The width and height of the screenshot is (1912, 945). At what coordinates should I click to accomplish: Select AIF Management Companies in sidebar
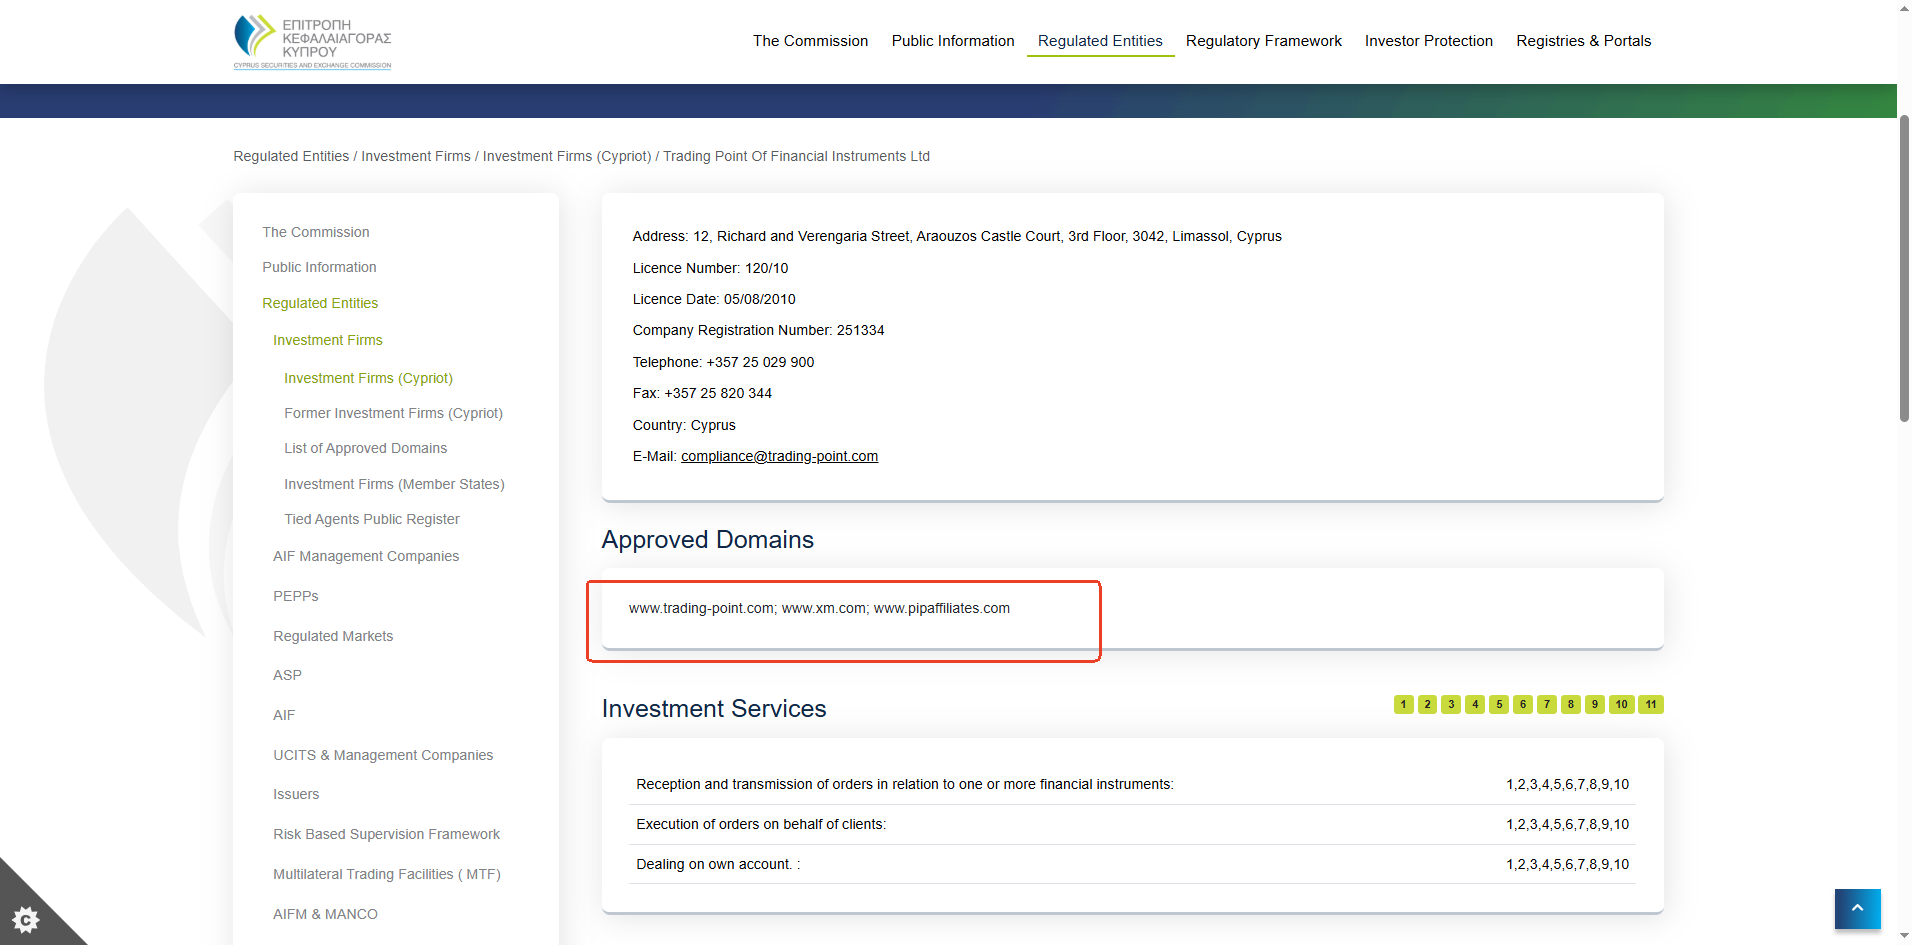[x=366, y=556]
